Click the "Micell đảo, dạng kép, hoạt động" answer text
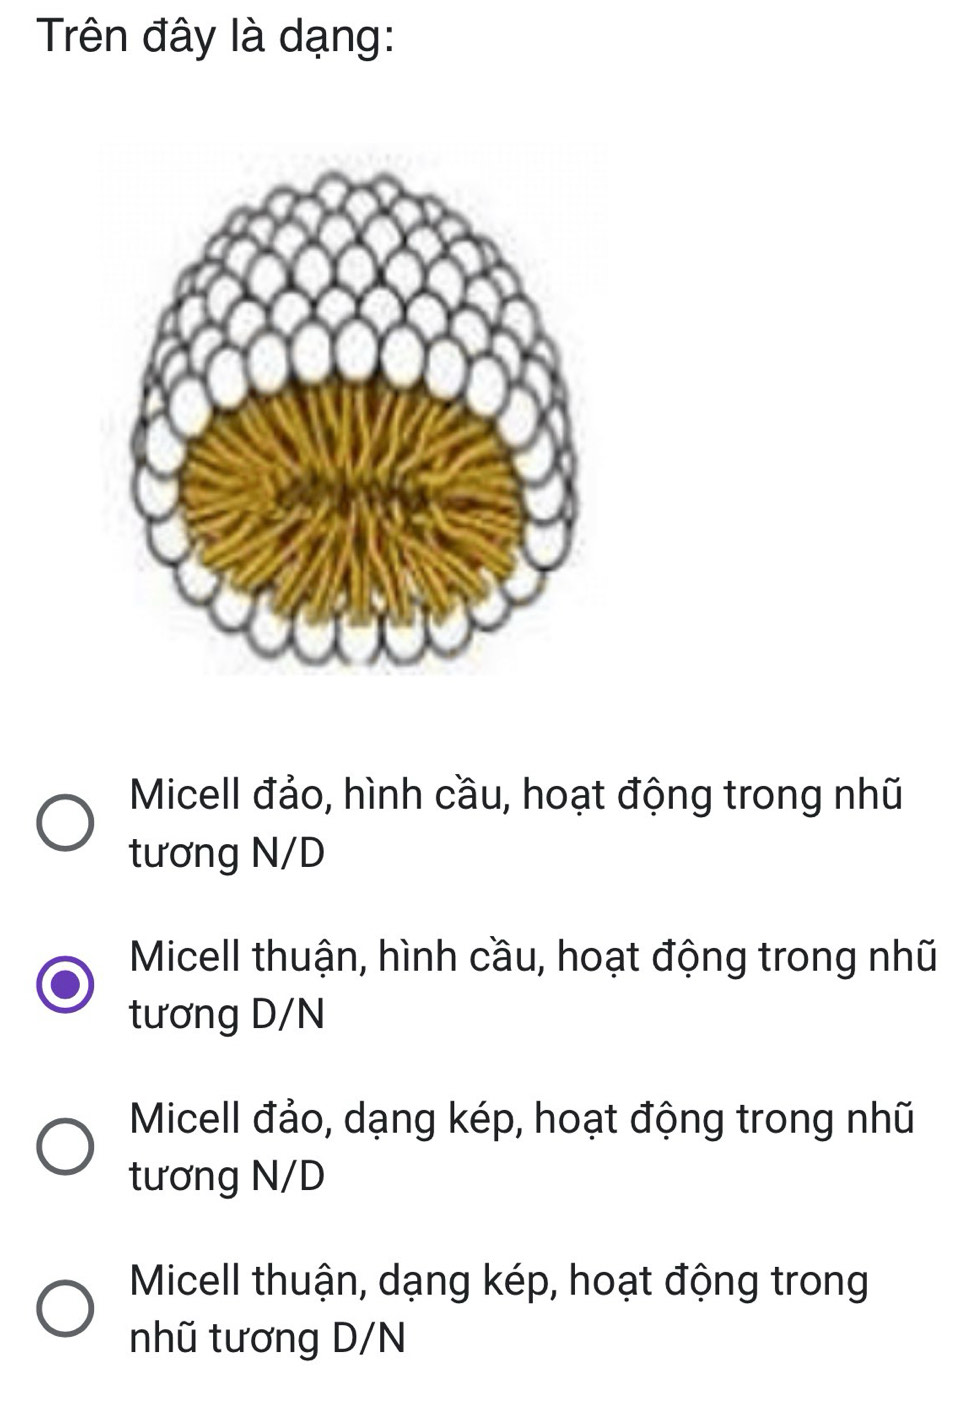 521,1118
